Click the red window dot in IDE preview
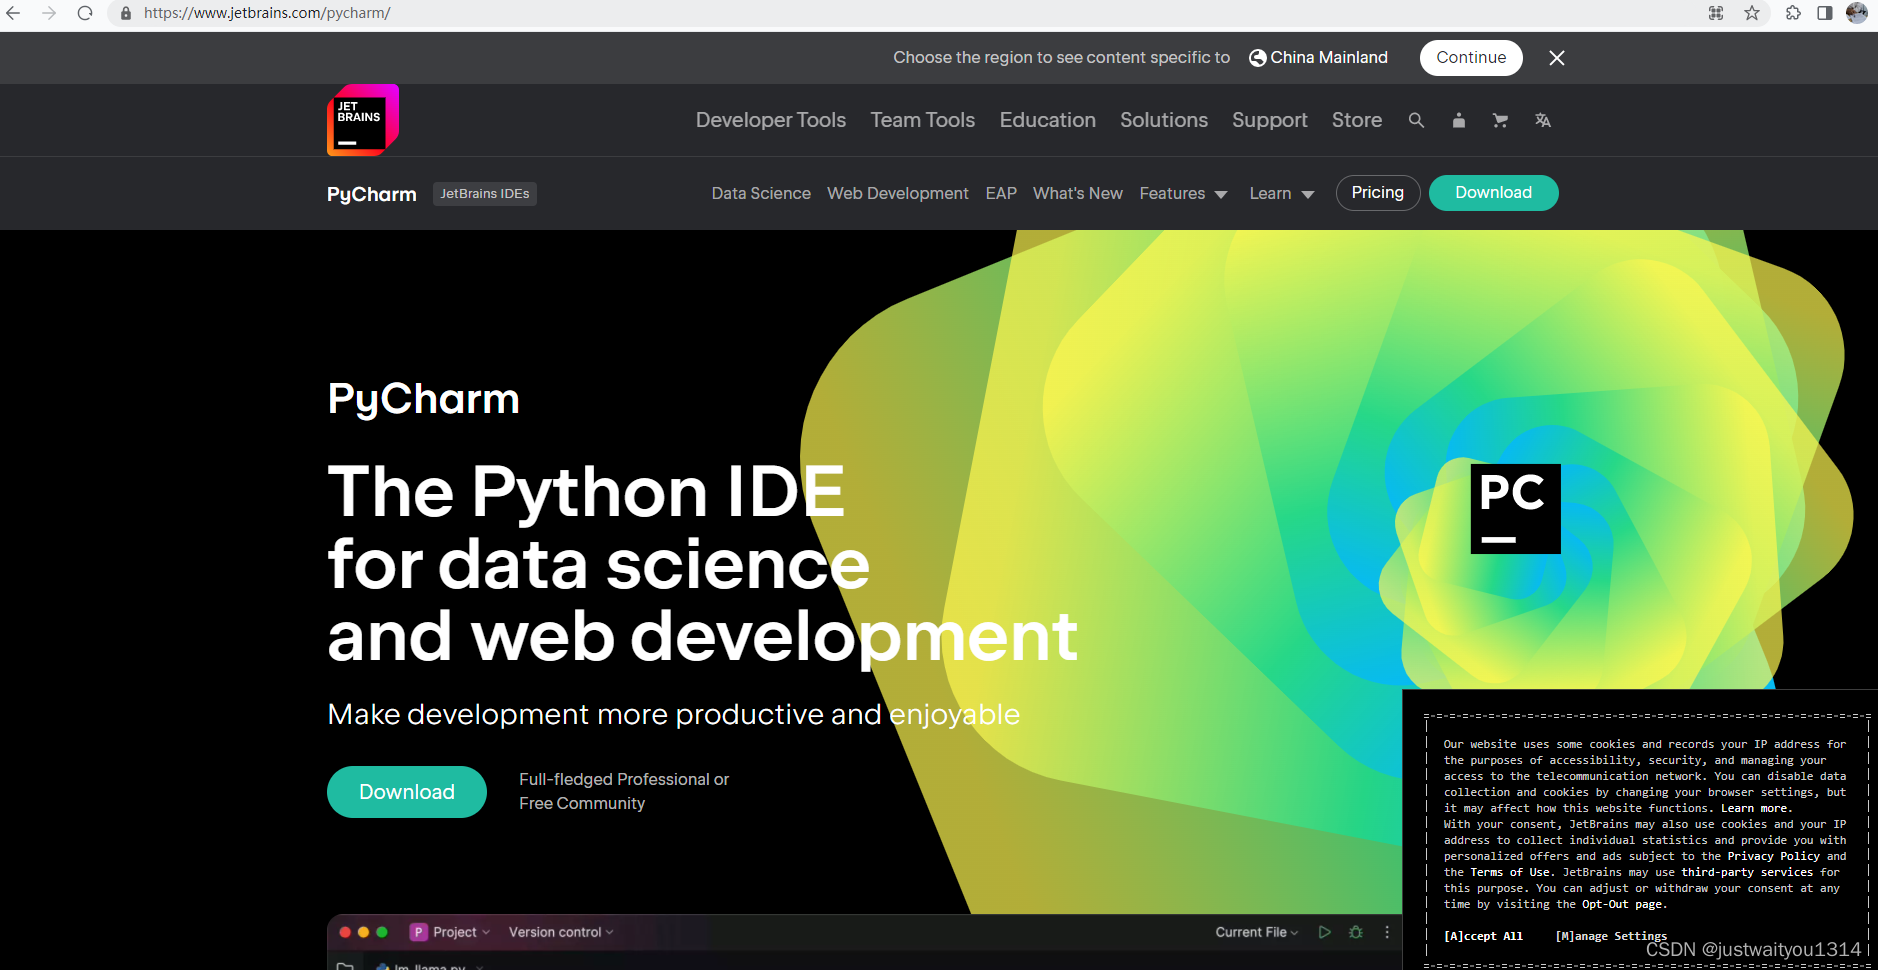The image size is (1878, 970). (345, 932)
